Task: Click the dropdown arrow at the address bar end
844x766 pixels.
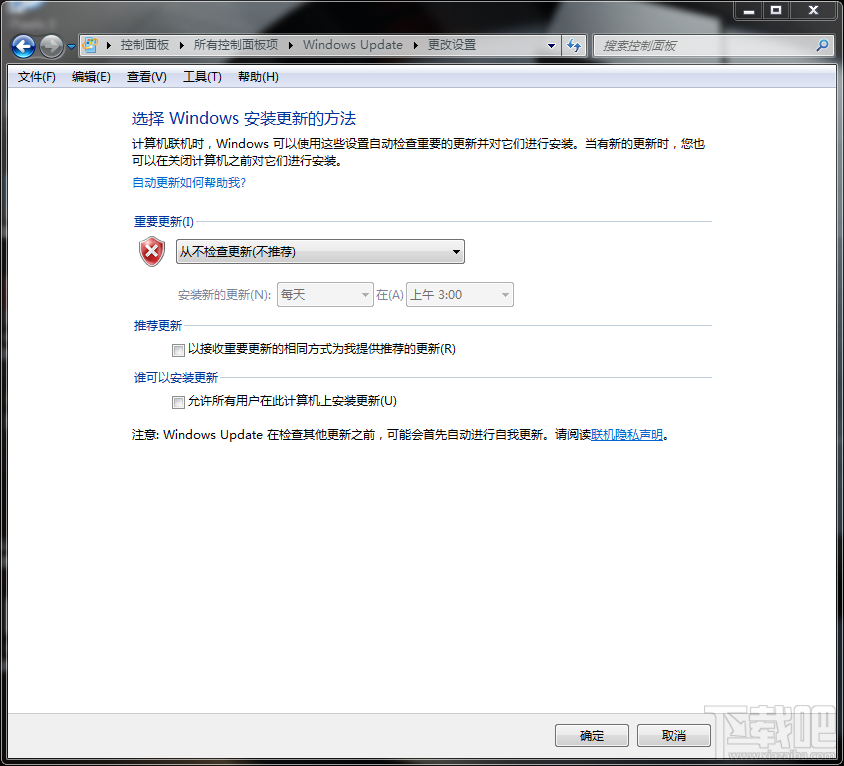Action: [x=551, y=45]
